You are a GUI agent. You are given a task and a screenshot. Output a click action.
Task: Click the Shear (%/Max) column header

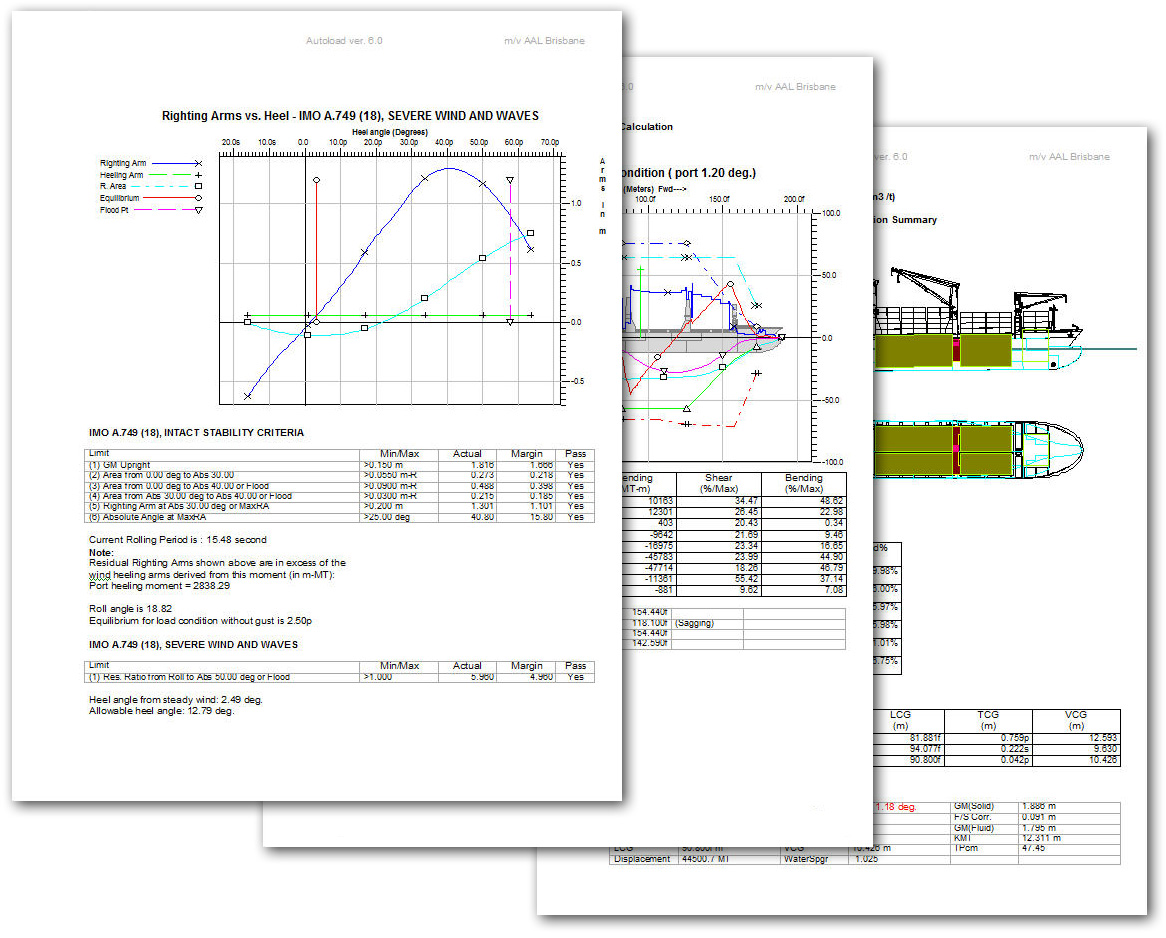point(719,483)
